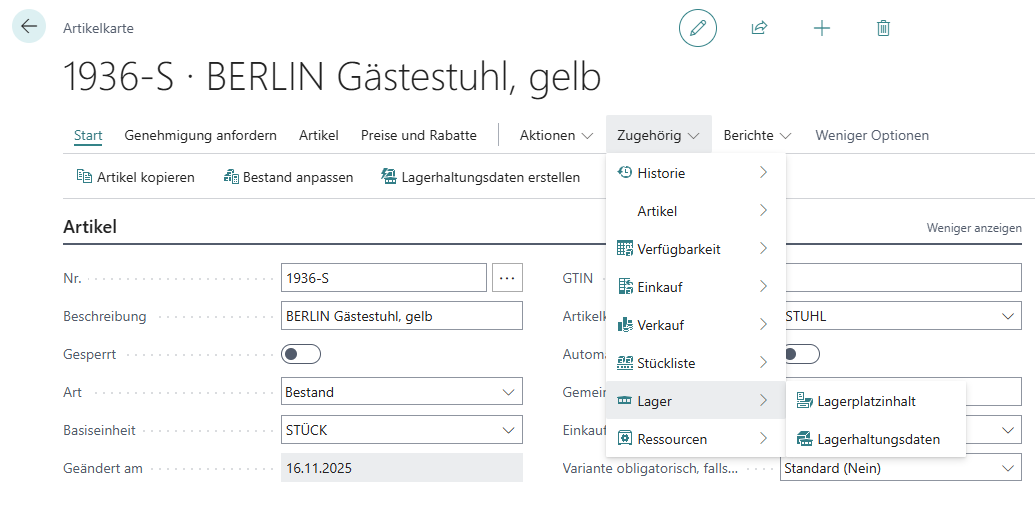1035x530 pixels.
Task: Open Ressourcen submenu
Action: (x=696, y=439)
